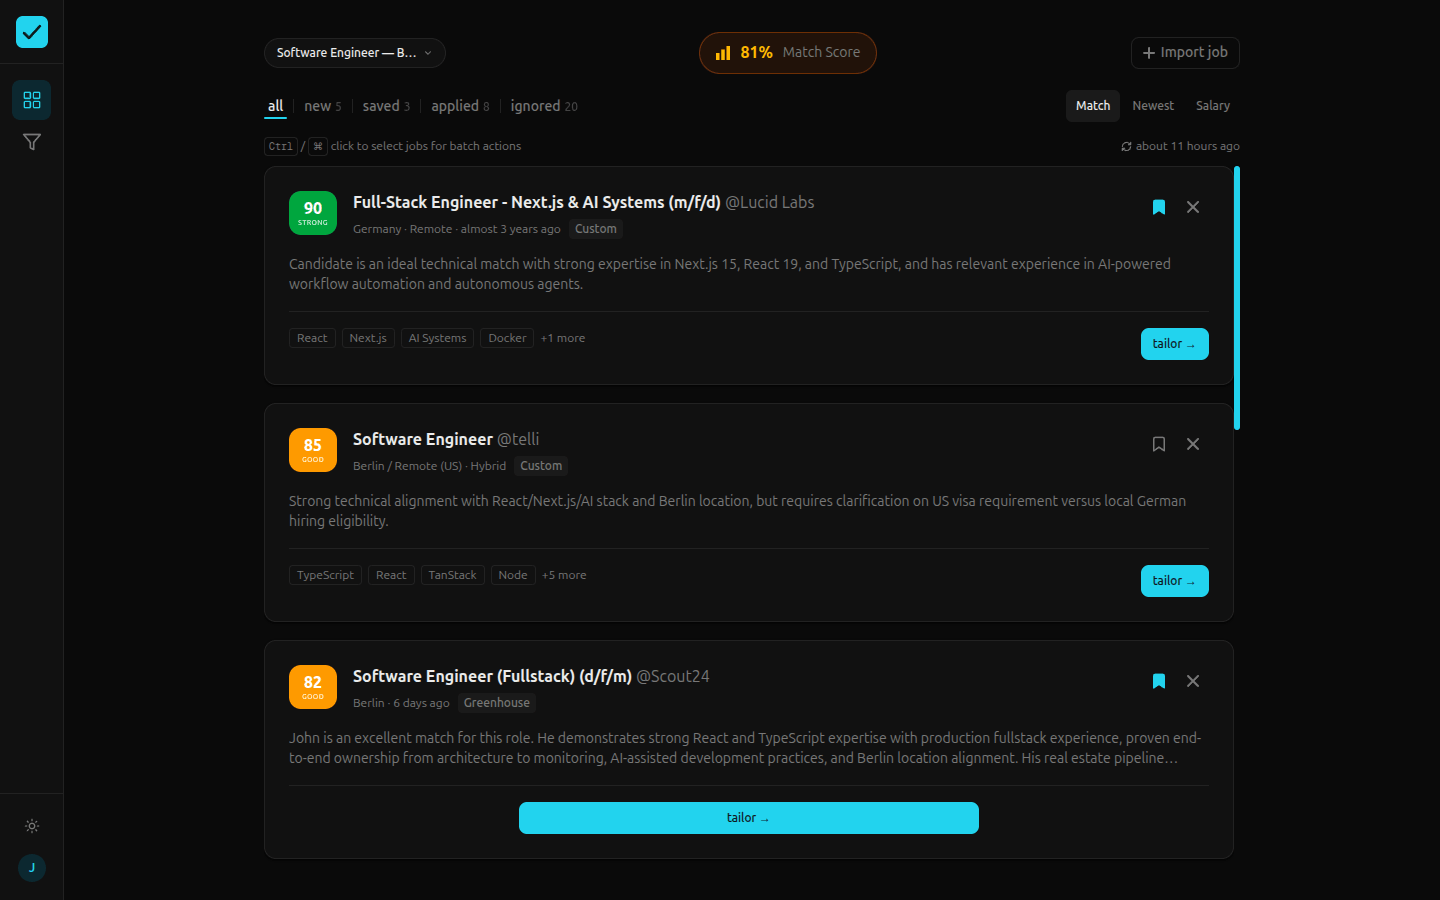Click tailor on the Scout24 job card

pos(748,817)
